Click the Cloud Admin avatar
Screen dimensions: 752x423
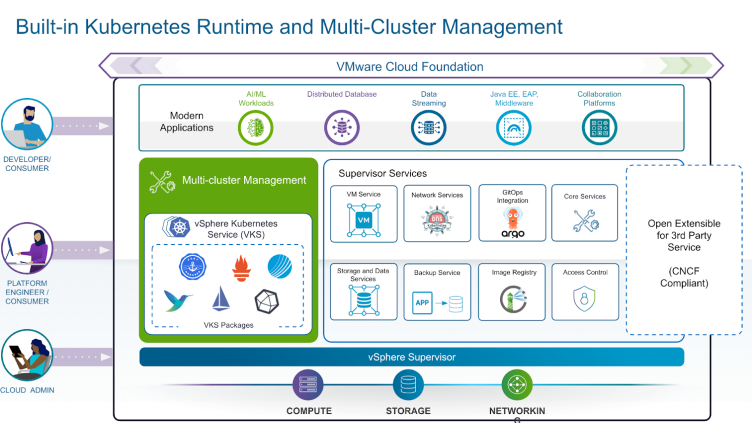[27, 355]
